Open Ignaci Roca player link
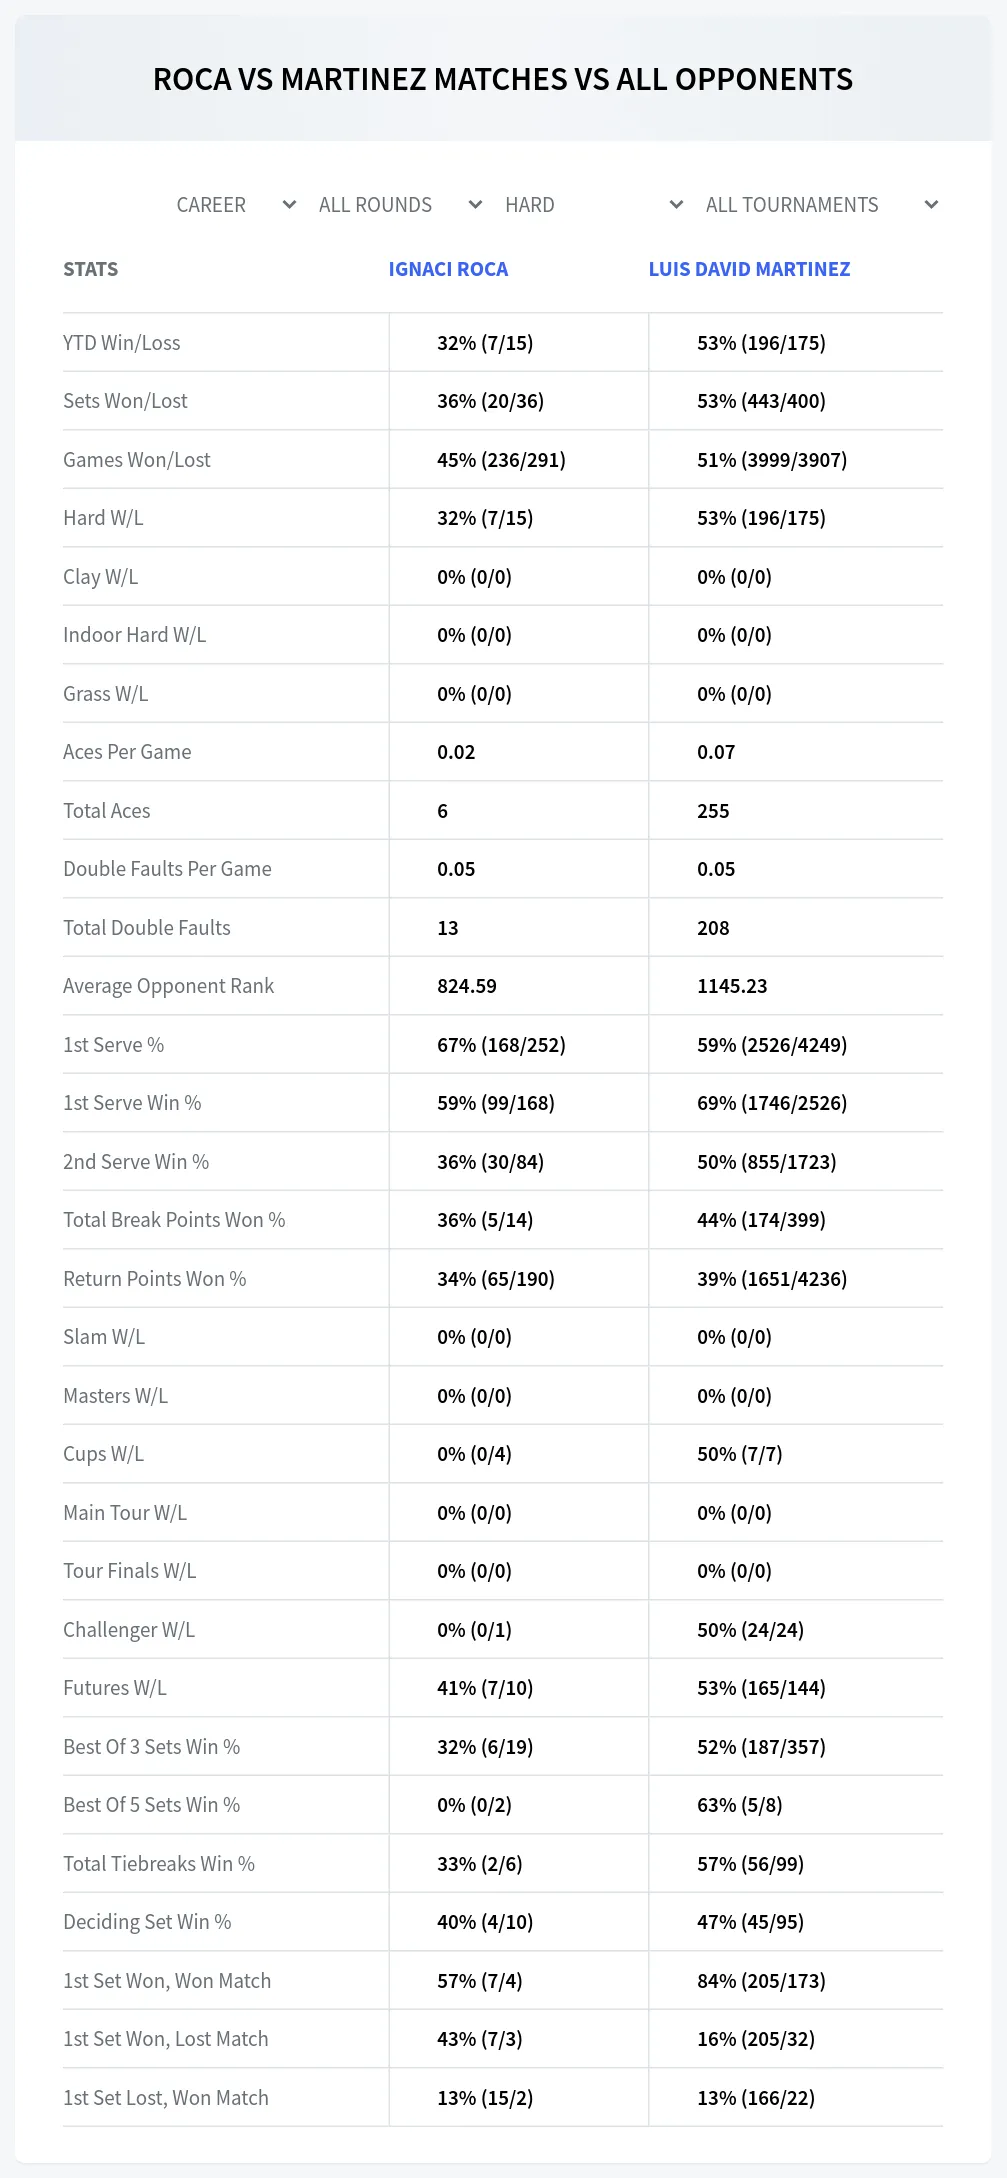Viewport: 1007px width, 2178px height. tap(448, 269)
